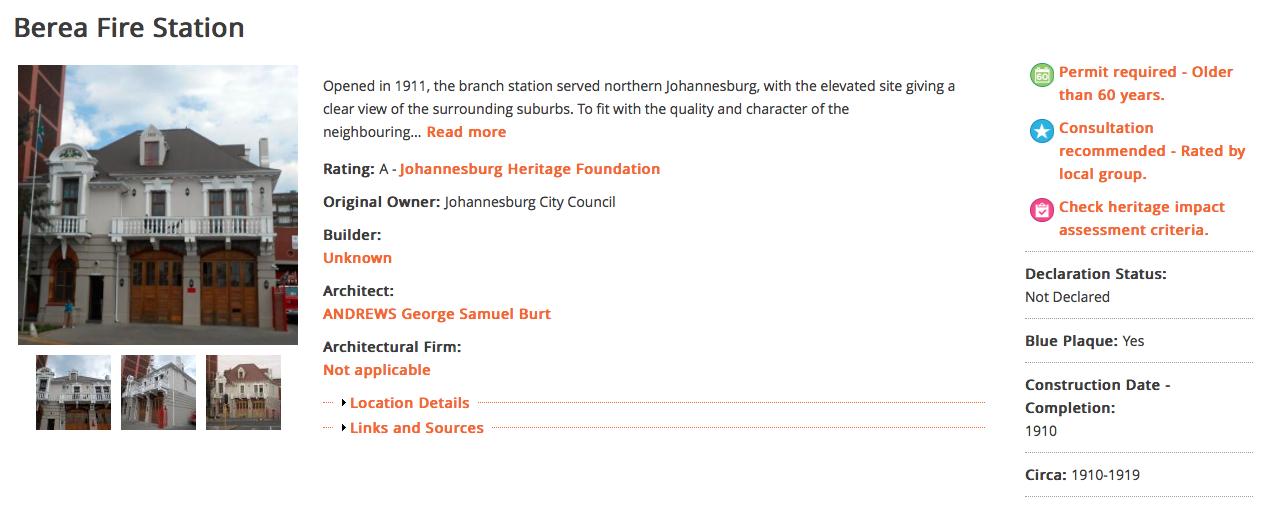The height and width of the screenshot is (513, 1263).
Task: Open Check heritage impact assessment criteria link
Action: [1142, 218]
